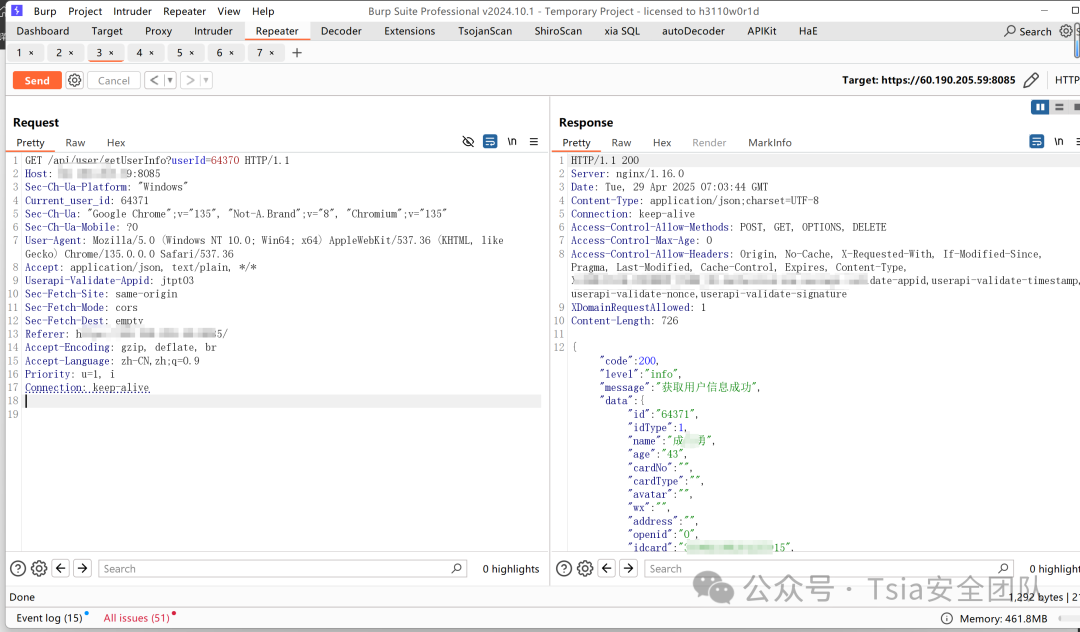Open the Intruder menu in menu bar
This screenshot has width=1080, height=632.
pyautogui.click(x=132, y=11)
